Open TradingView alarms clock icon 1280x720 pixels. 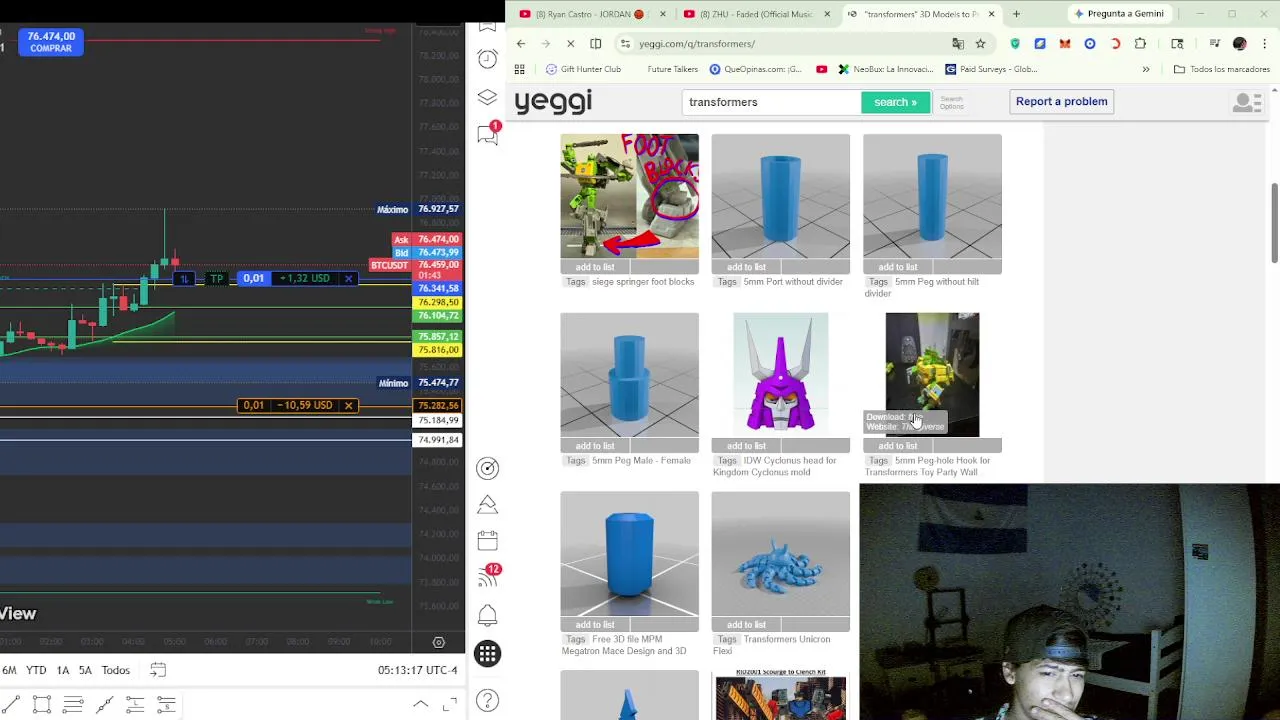(487, 59)
